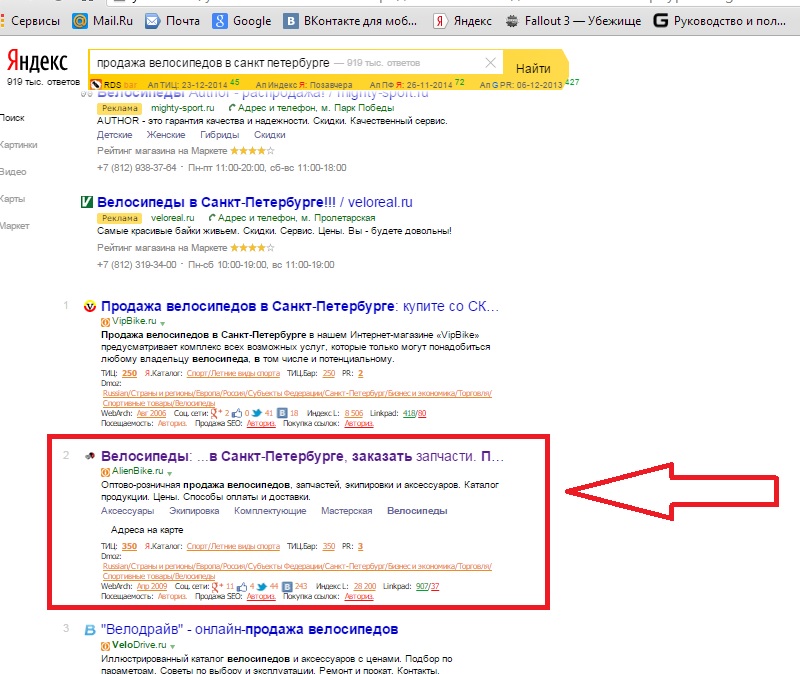Open the Сервисы apps bookmark
This screenshot has width=800, height=674.
[x=31, y=21]
